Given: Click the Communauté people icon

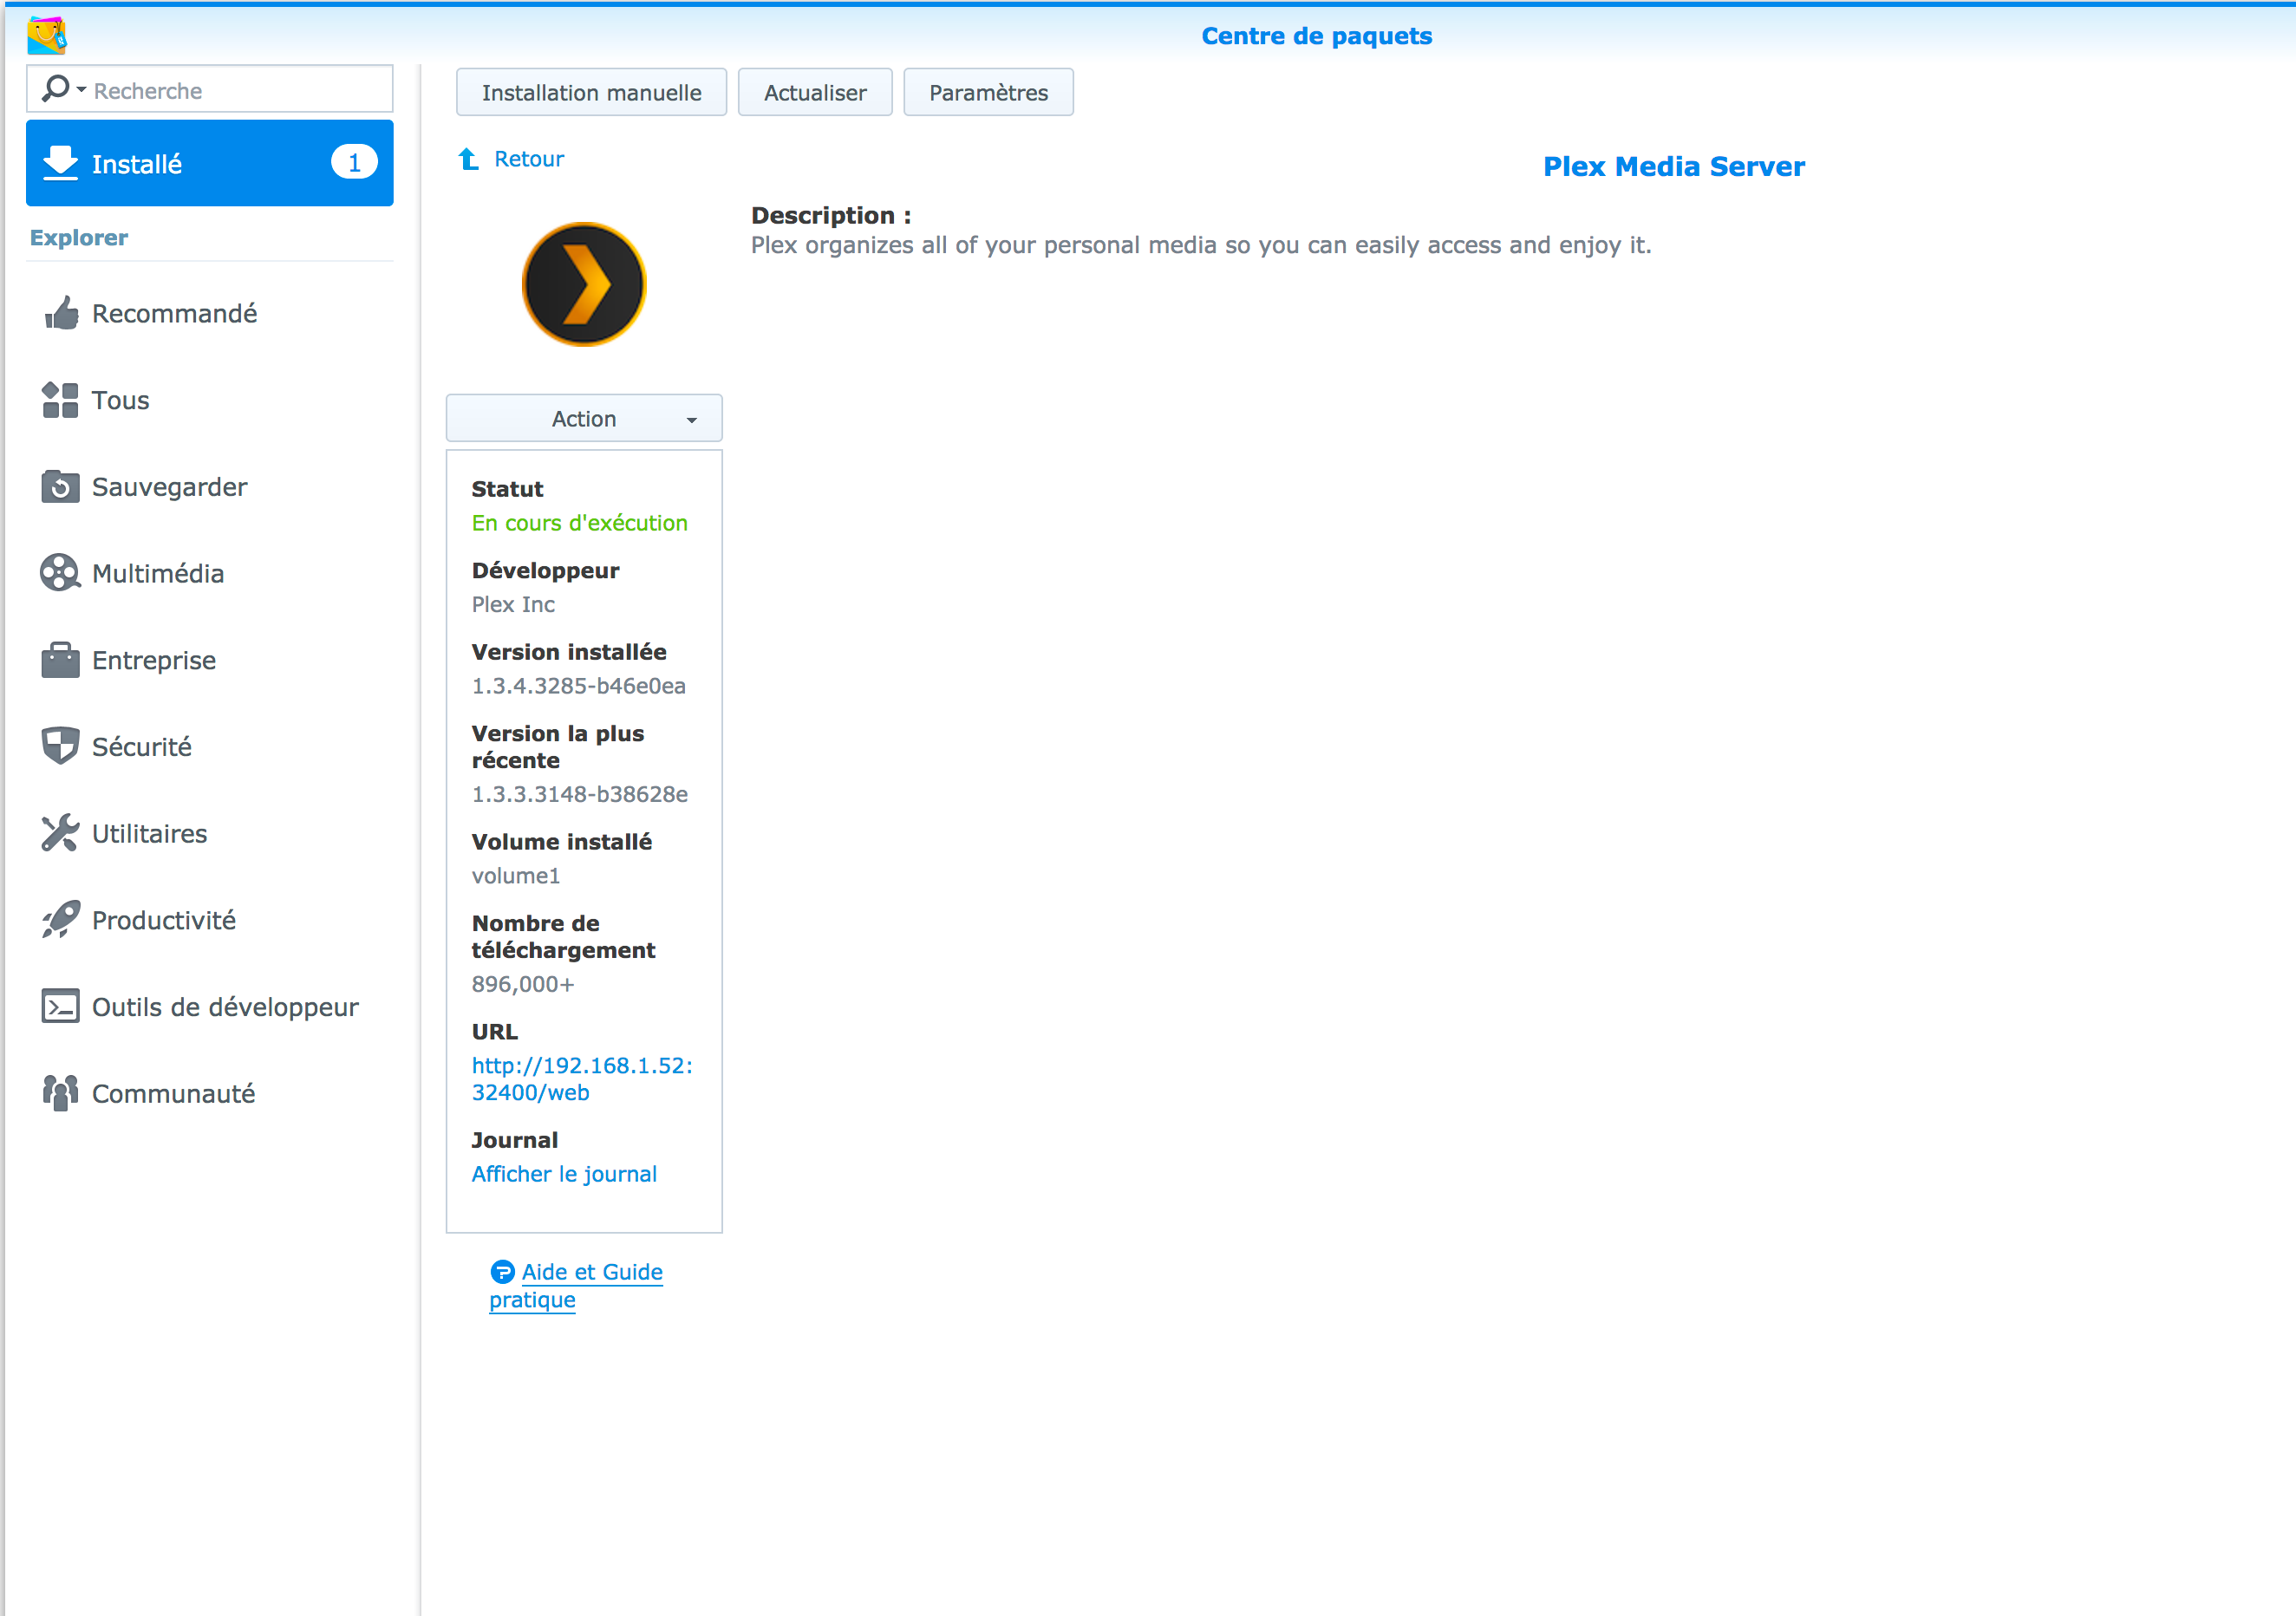Looking at the screenshot, I should pos(61,1093).
